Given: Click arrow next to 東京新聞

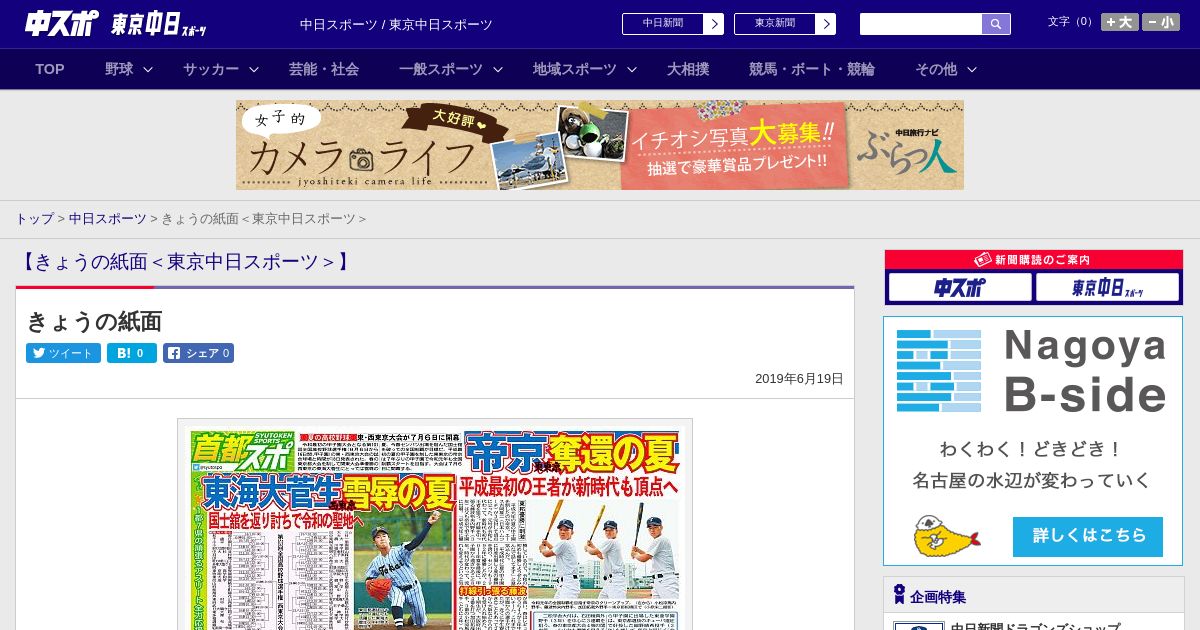Looking at the screenshot, I should click(x=826, y=24).
